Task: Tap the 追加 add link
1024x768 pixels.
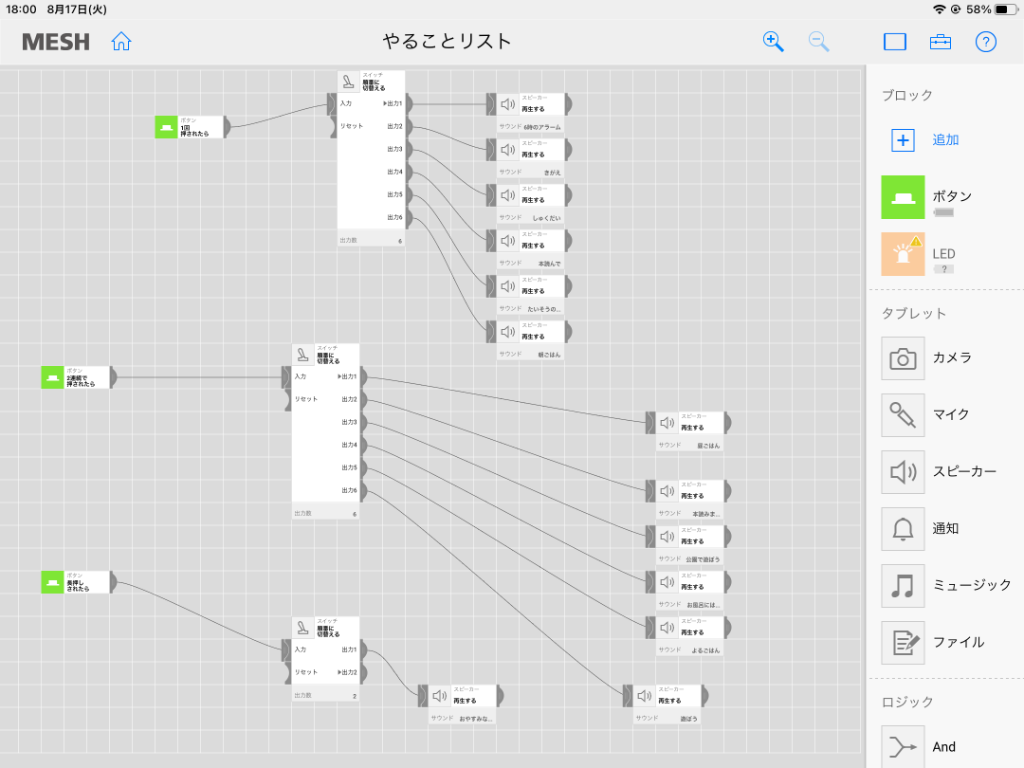Action: (x=945, y=140)
